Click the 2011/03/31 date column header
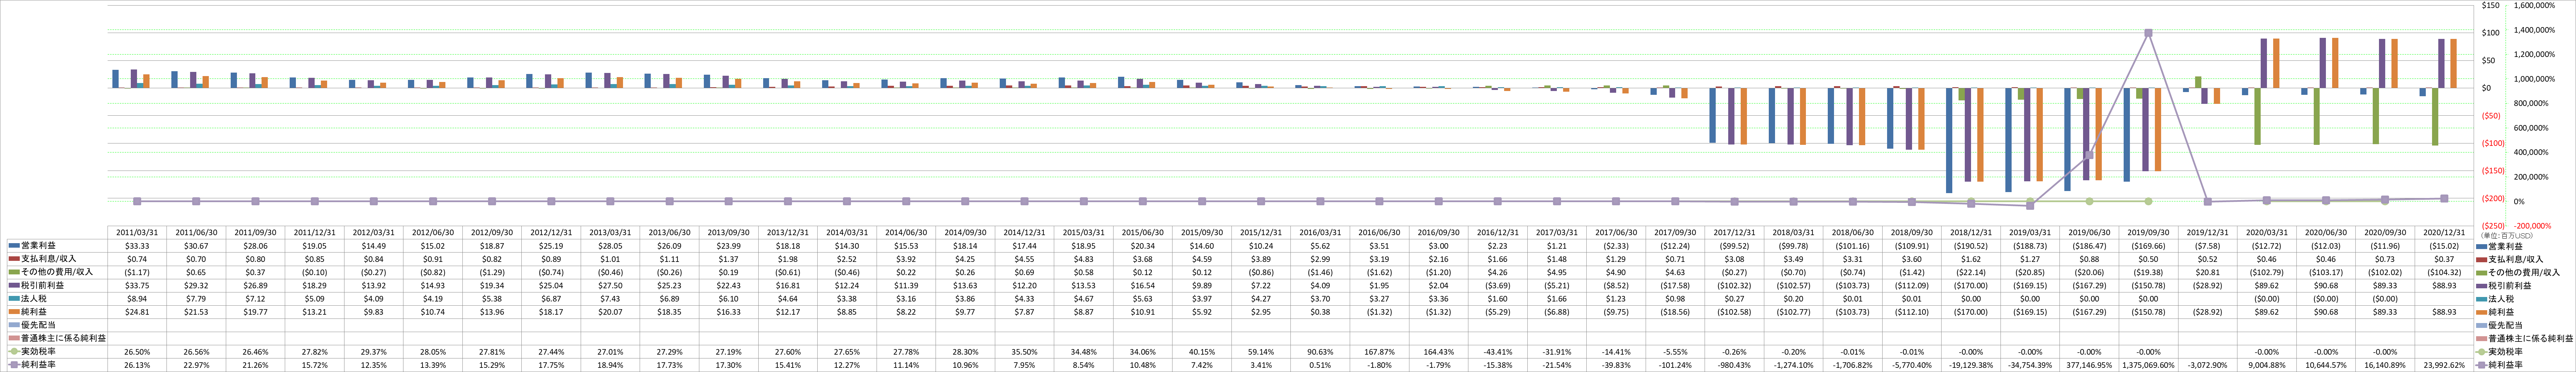 point(137,232)
